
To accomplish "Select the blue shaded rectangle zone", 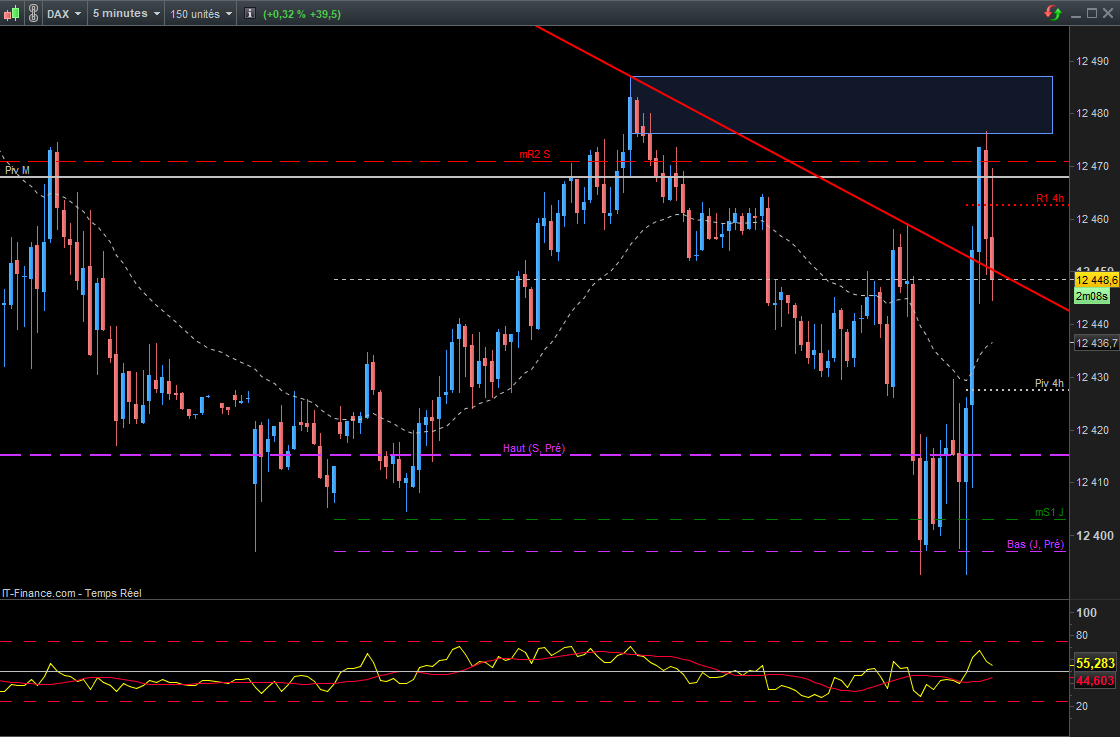I will [841, 105].
